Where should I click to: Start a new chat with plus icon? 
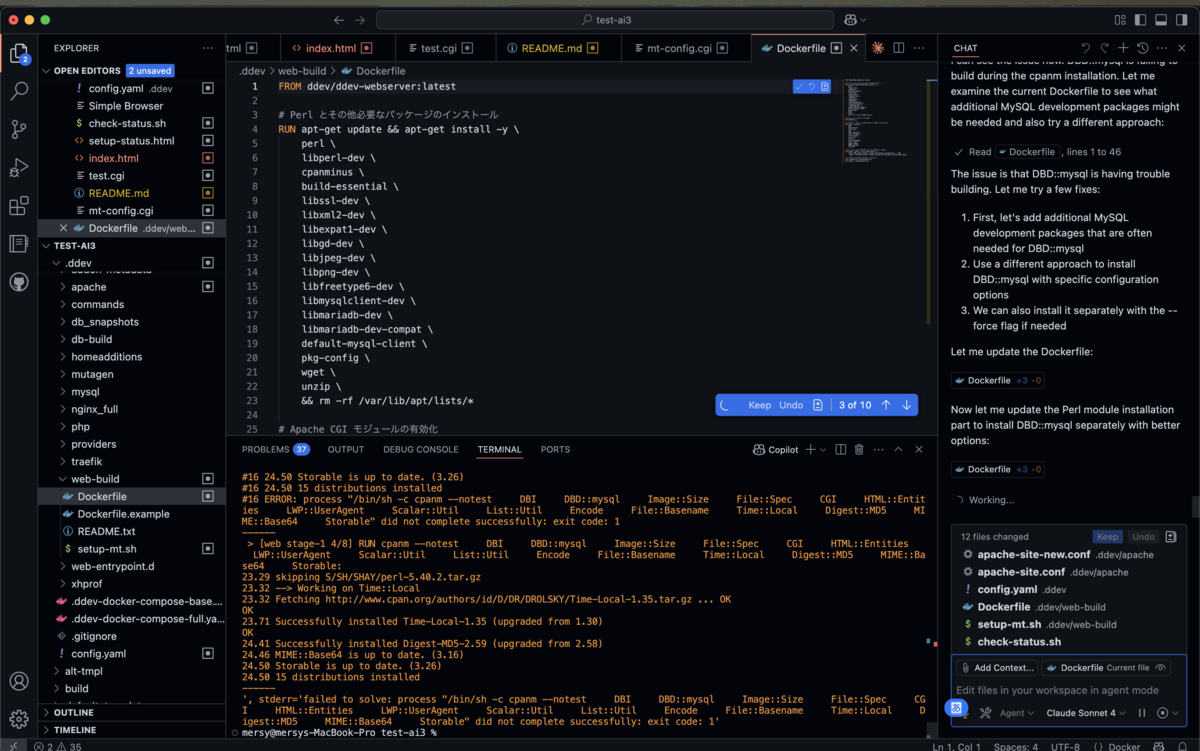pos(1123,48)
